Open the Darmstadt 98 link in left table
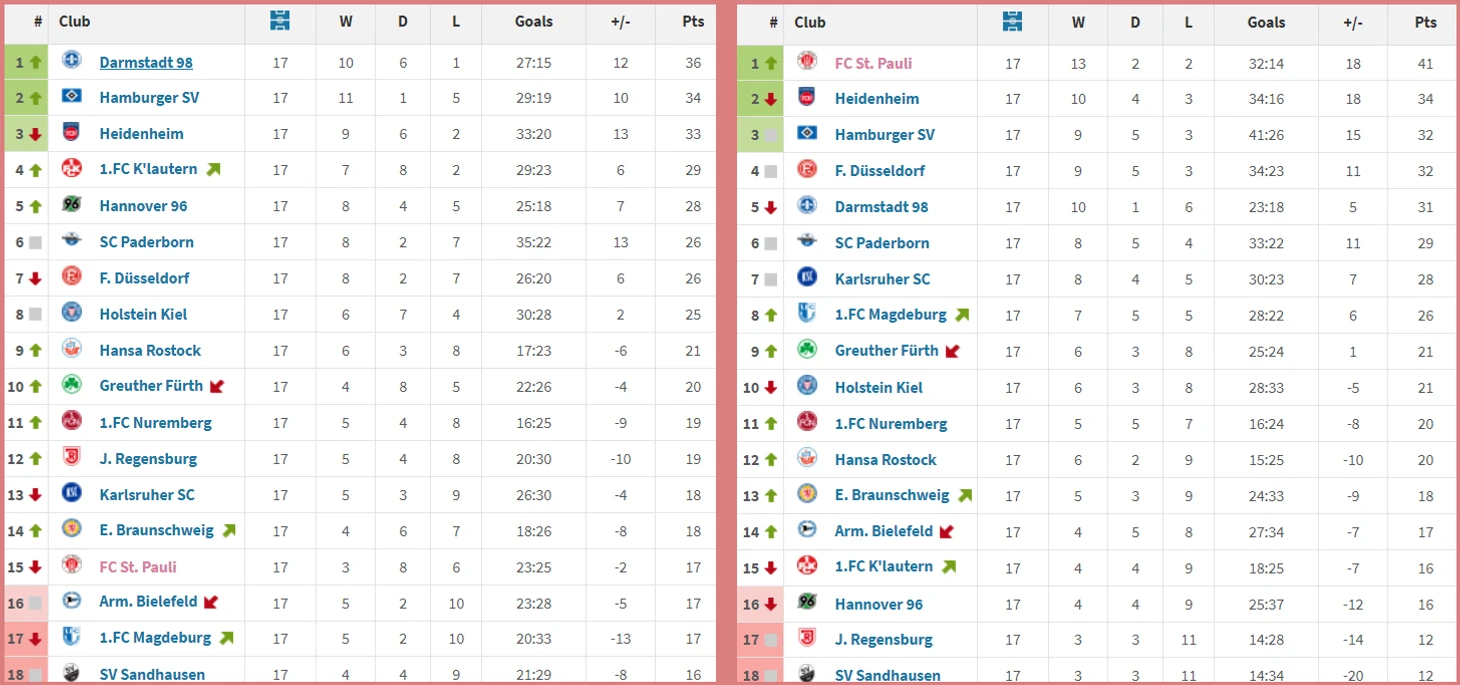Image resolution: width=1460 pixels, height=685 pixels. pos(146,62)
